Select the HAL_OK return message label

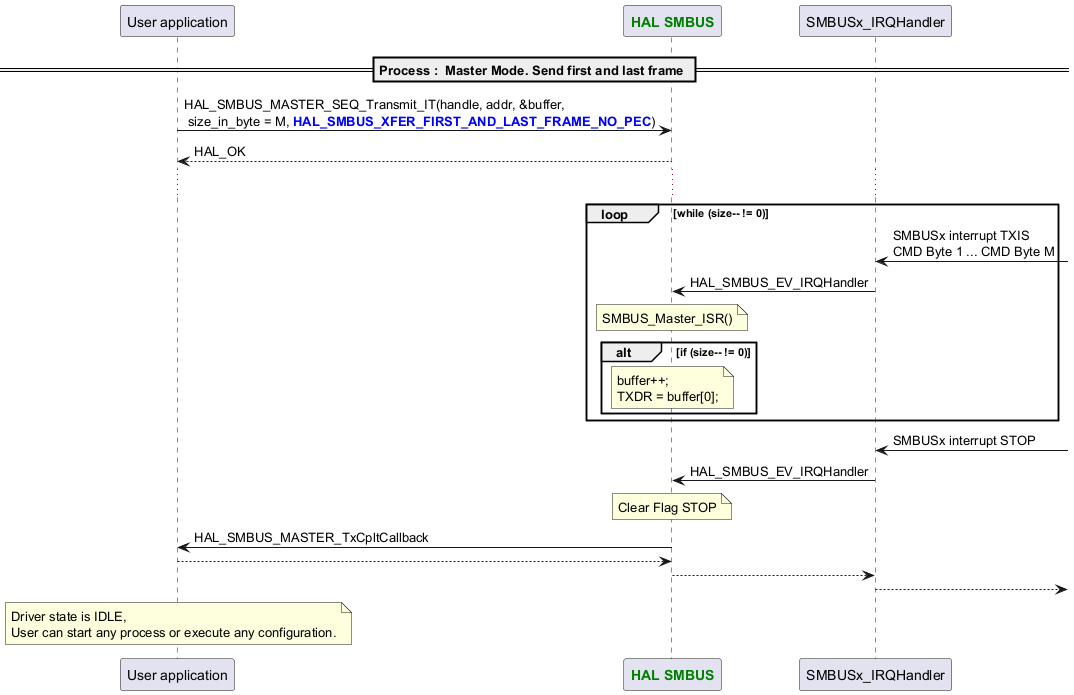click(219, 152)
